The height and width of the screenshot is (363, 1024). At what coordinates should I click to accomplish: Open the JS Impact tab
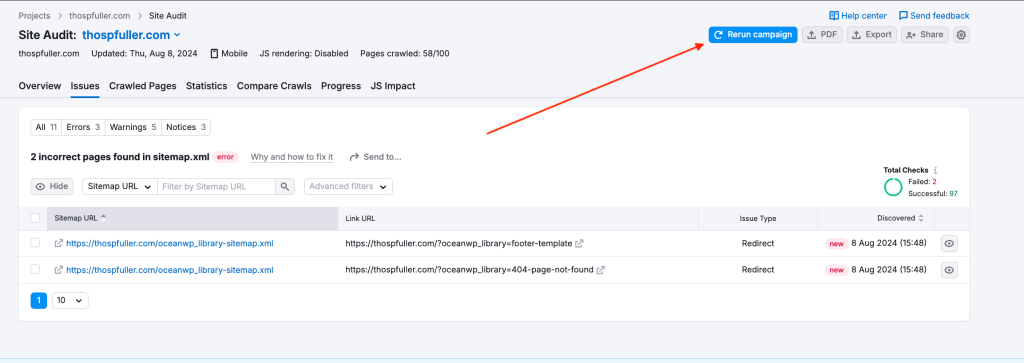click(392, 86)
